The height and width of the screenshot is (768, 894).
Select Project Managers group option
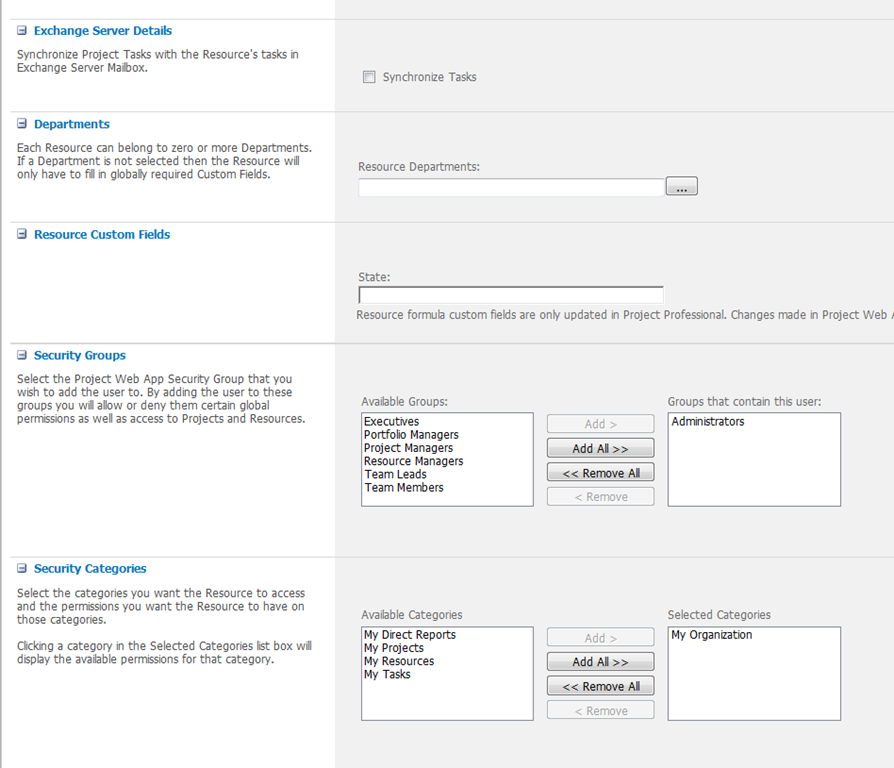click(x=408, y=448)
